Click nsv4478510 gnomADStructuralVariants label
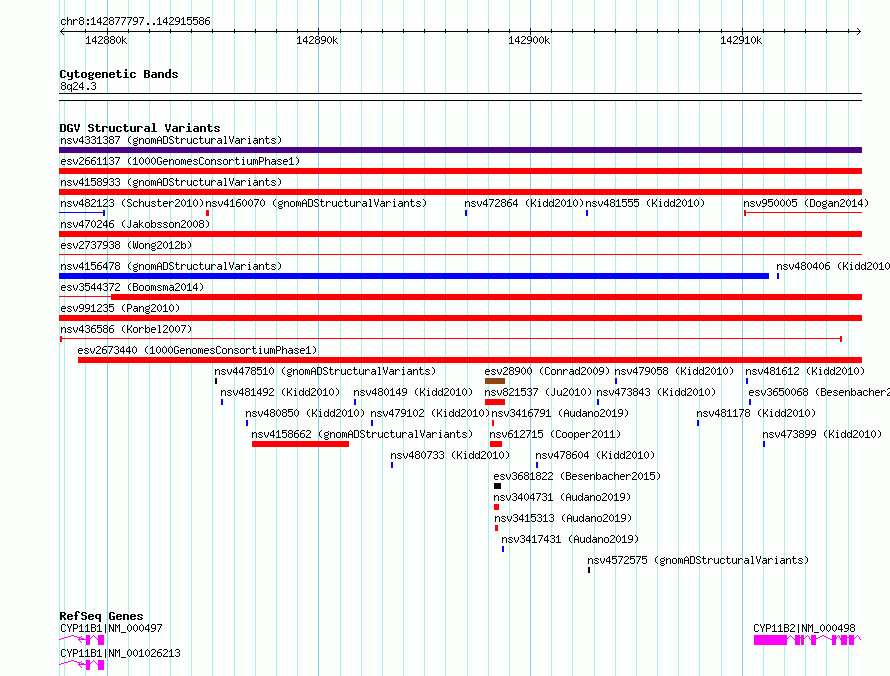The width and height of the screenshot is (890, 676). pos(325,371)
